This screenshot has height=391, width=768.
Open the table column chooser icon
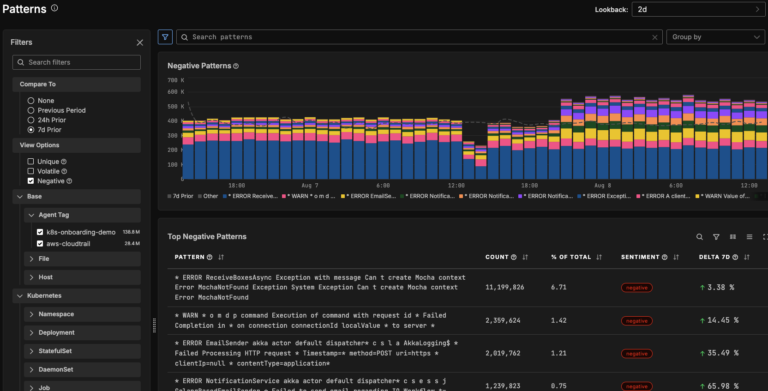[x=733, y=237]
